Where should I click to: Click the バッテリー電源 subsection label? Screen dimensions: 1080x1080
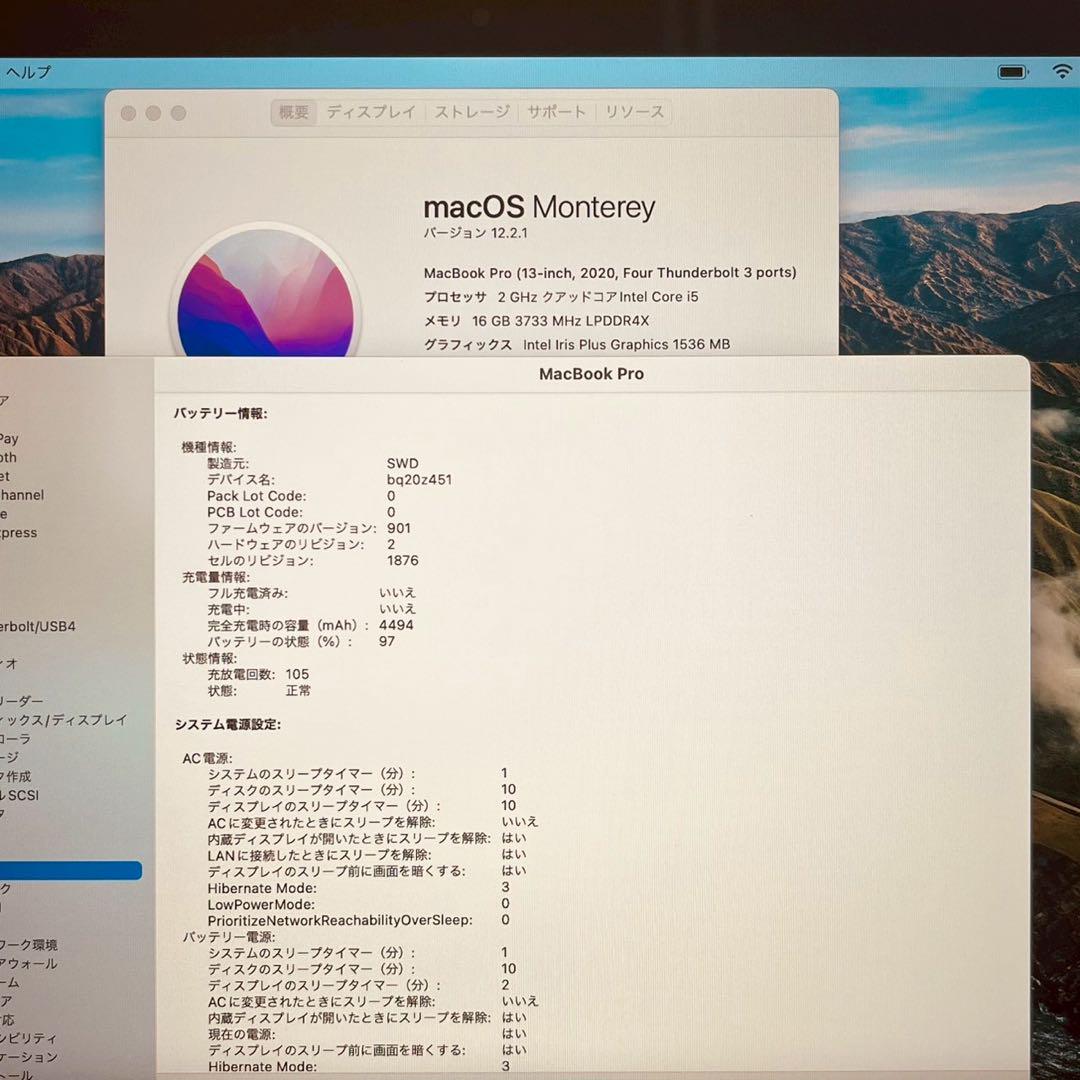229,937
